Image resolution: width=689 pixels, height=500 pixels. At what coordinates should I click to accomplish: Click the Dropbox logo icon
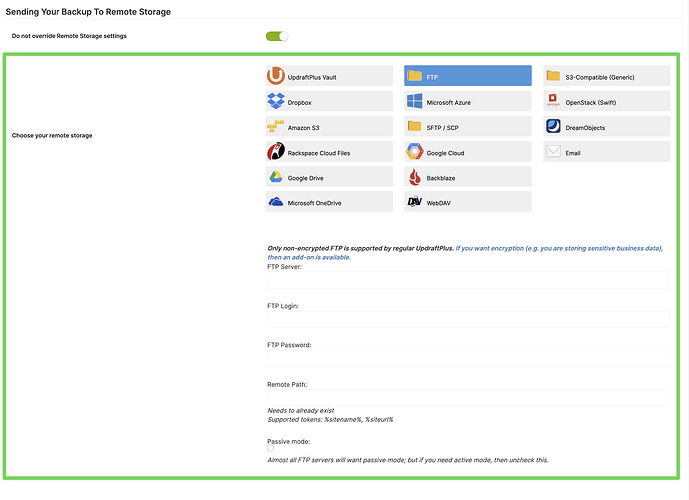[276, 101]
